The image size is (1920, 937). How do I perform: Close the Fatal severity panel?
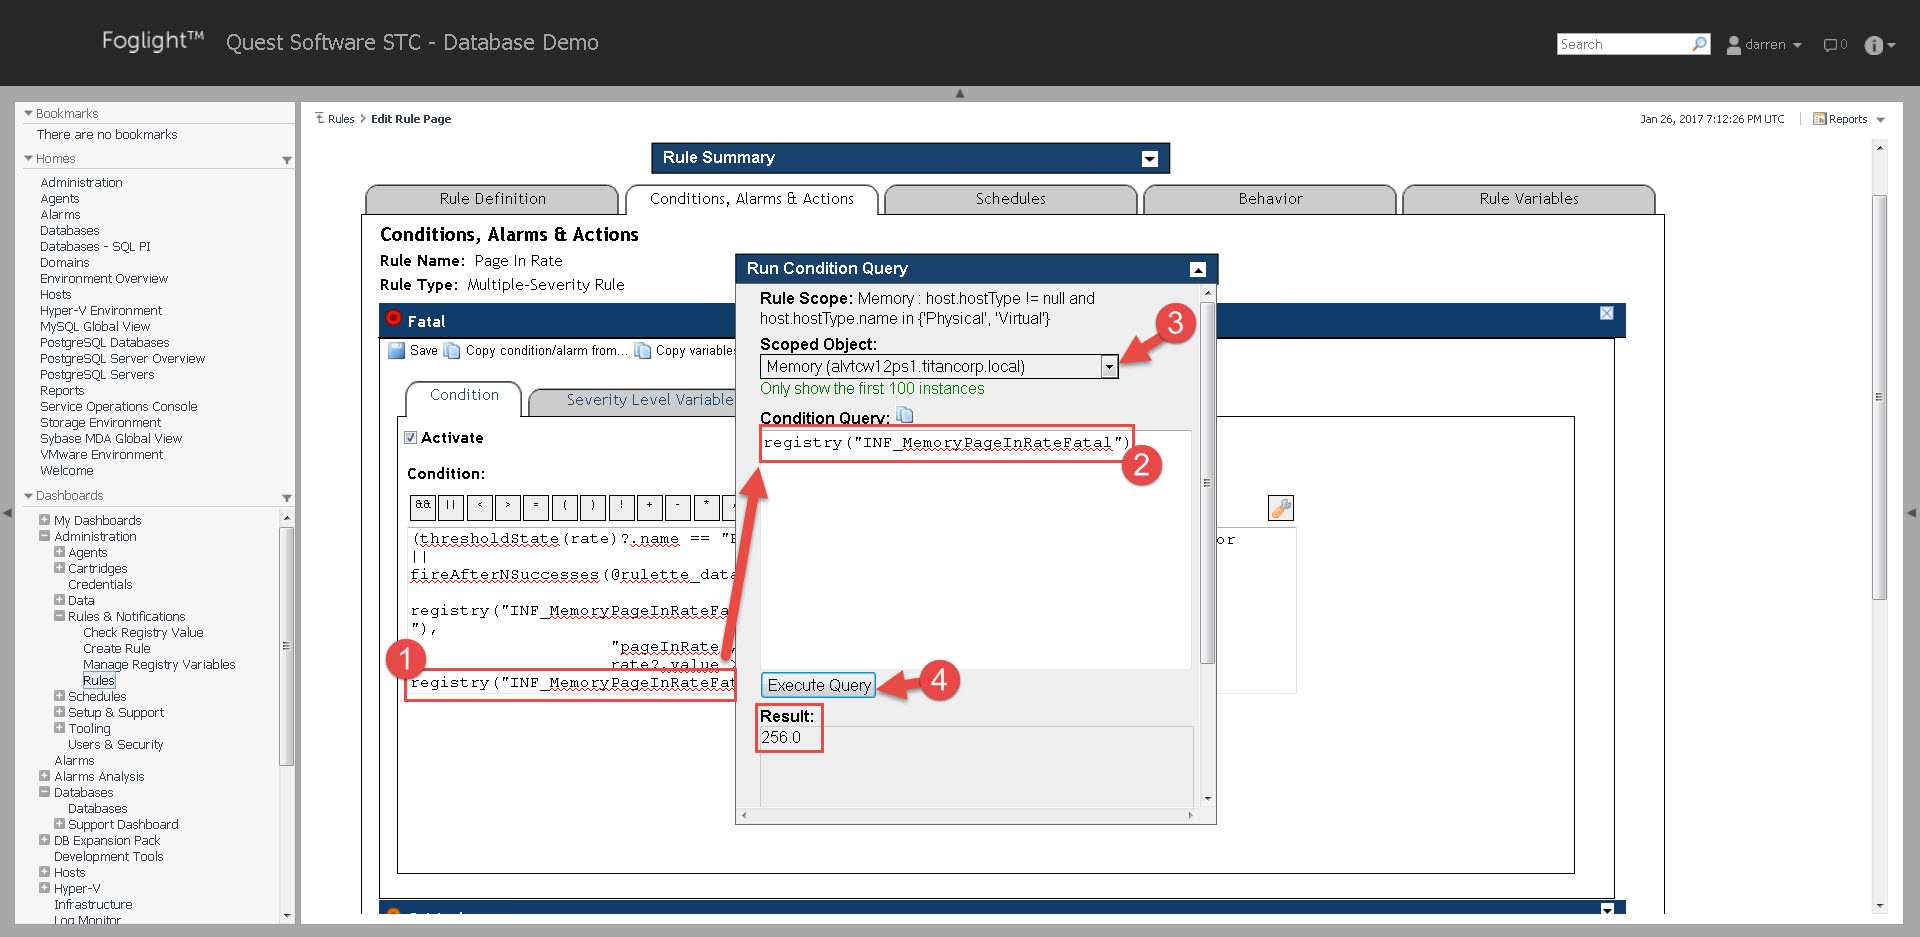[x=1606, y=313]
